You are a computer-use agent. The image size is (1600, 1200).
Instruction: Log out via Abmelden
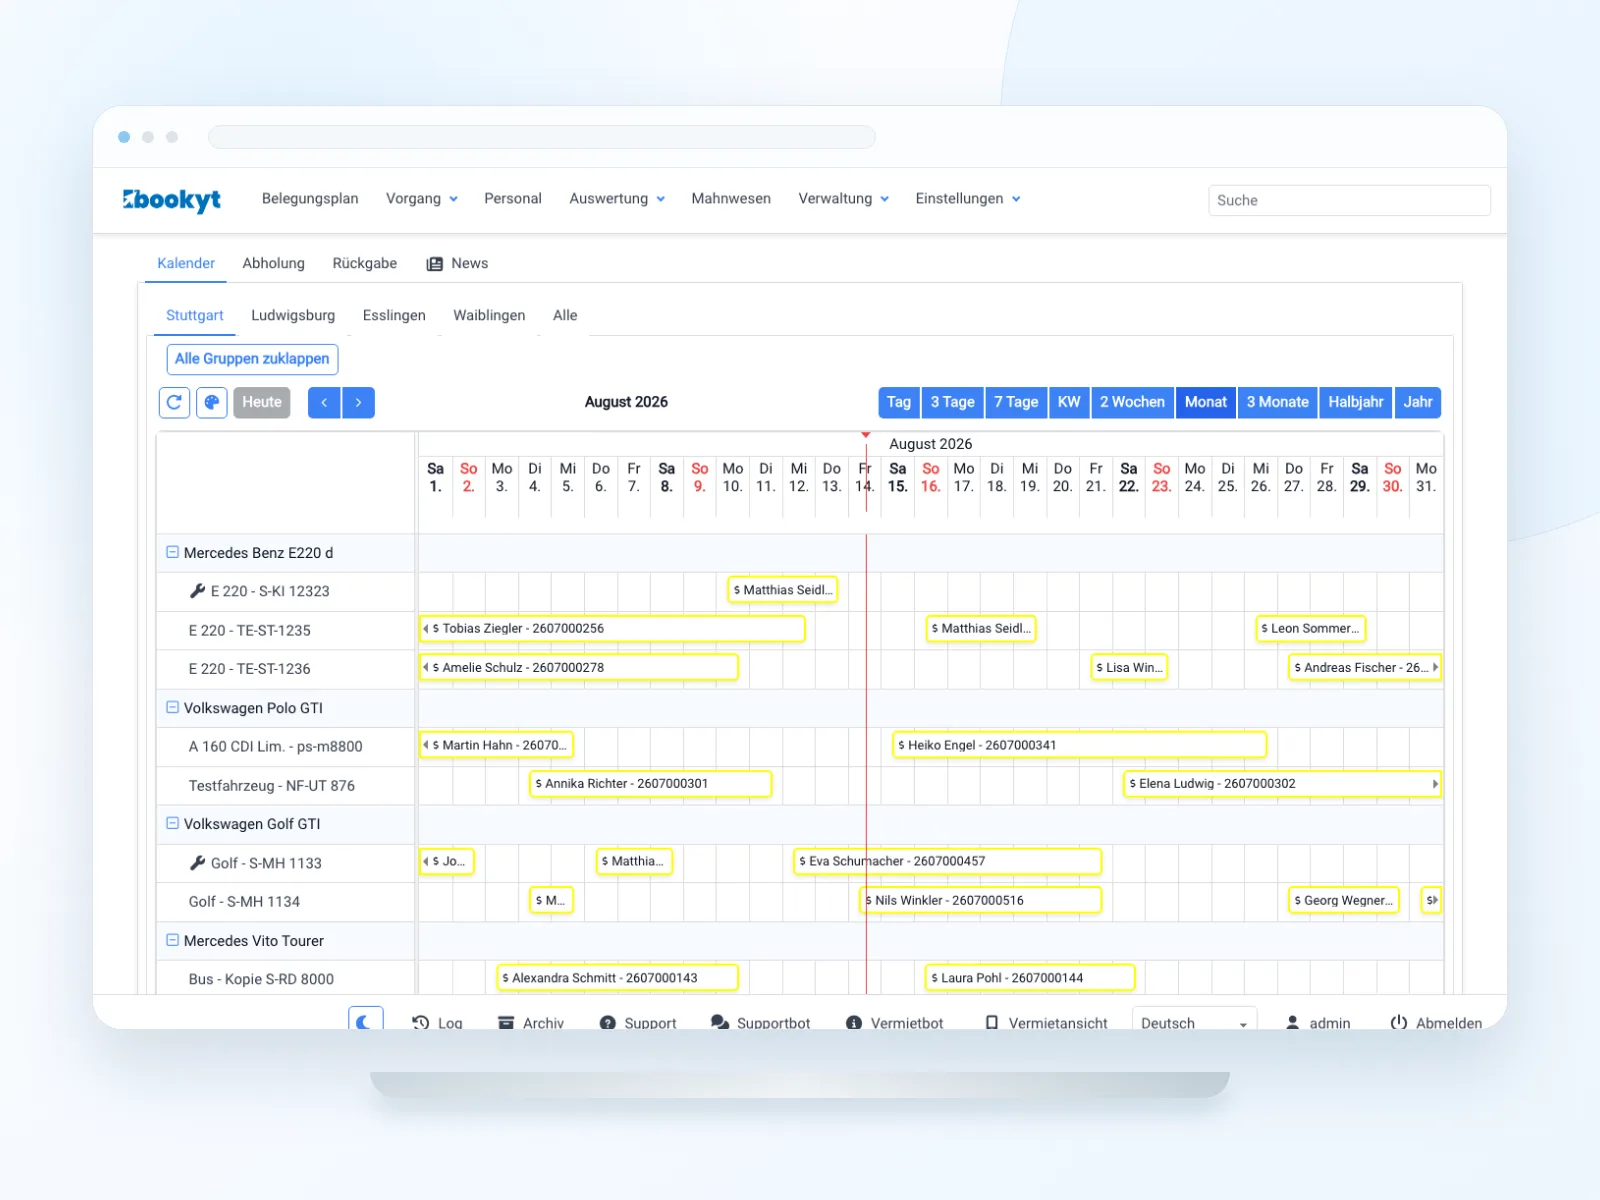click(x=1436, y=1023)
